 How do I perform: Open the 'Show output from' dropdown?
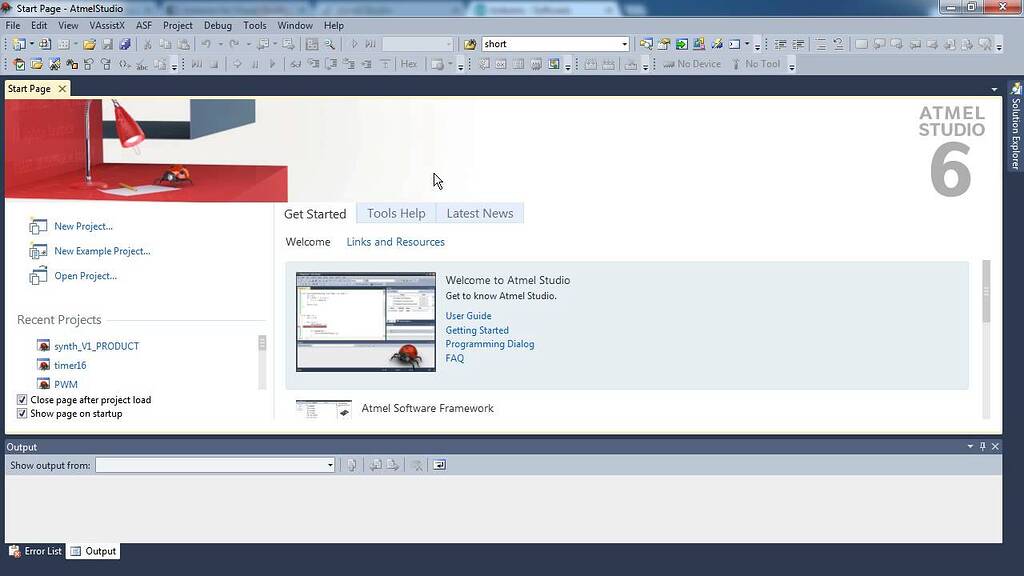click(330, 465)
